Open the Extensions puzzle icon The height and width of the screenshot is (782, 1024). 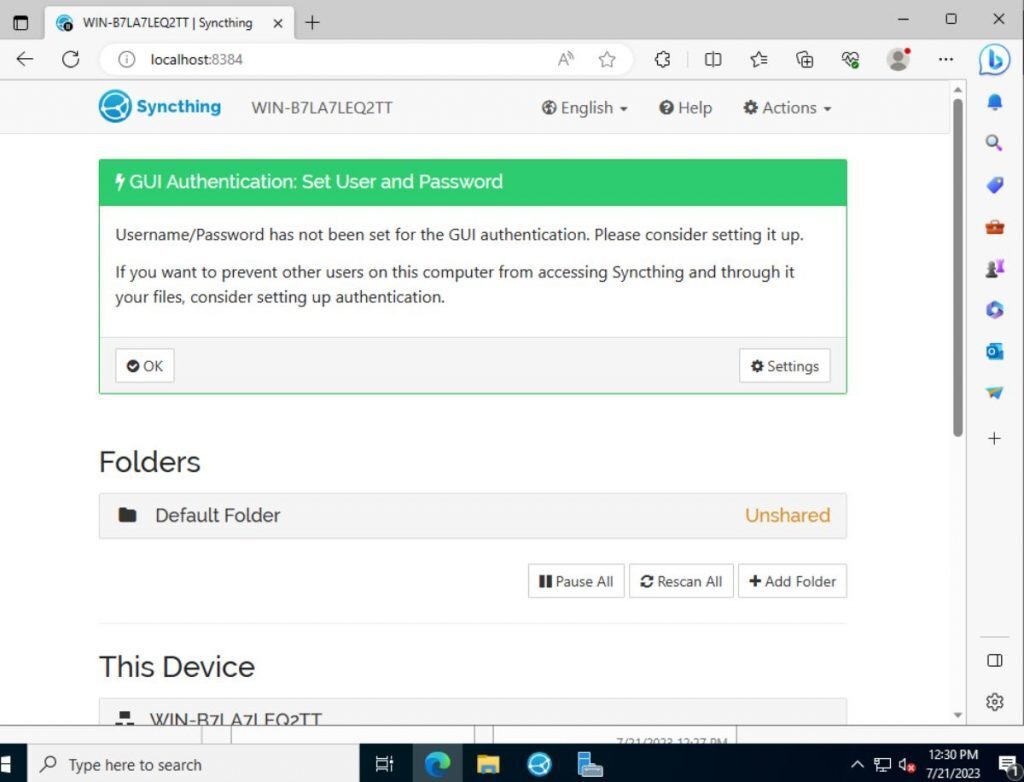(x=662, y=59)
